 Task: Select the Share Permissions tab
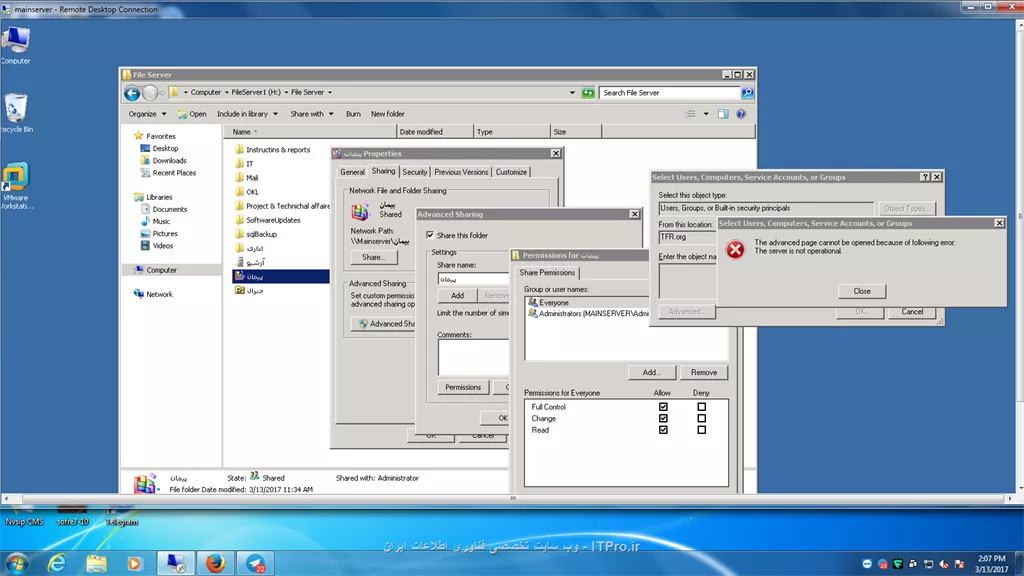coord(547,272)
